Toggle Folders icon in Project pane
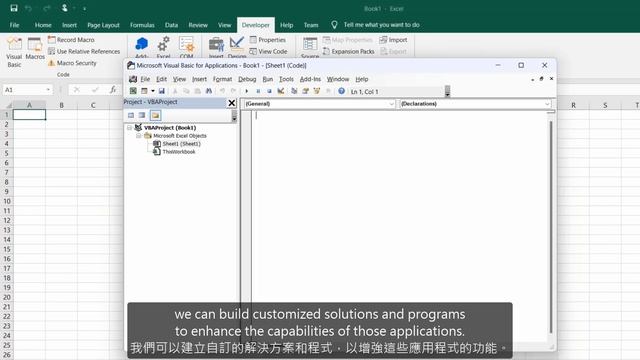 [x=156, y=115]
